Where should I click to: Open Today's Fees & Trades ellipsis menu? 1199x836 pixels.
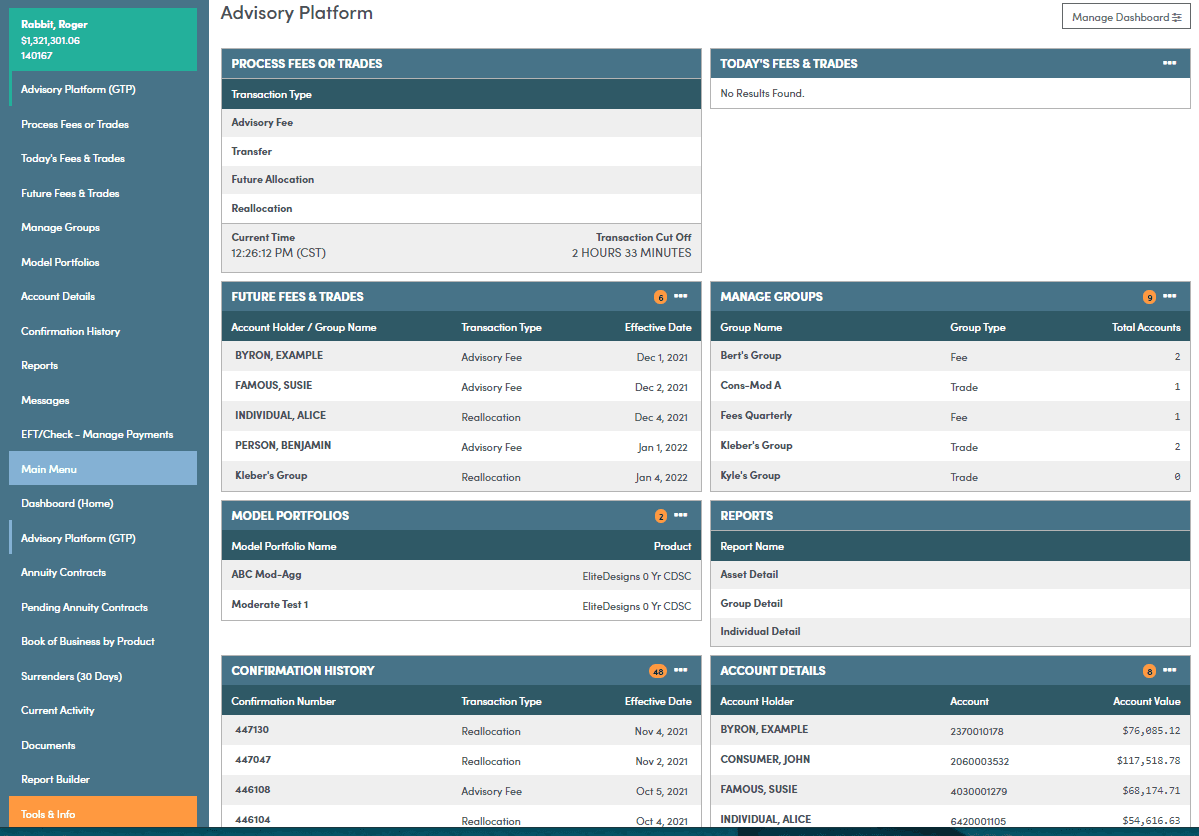pyautogui.click(x=1169, y=63)
